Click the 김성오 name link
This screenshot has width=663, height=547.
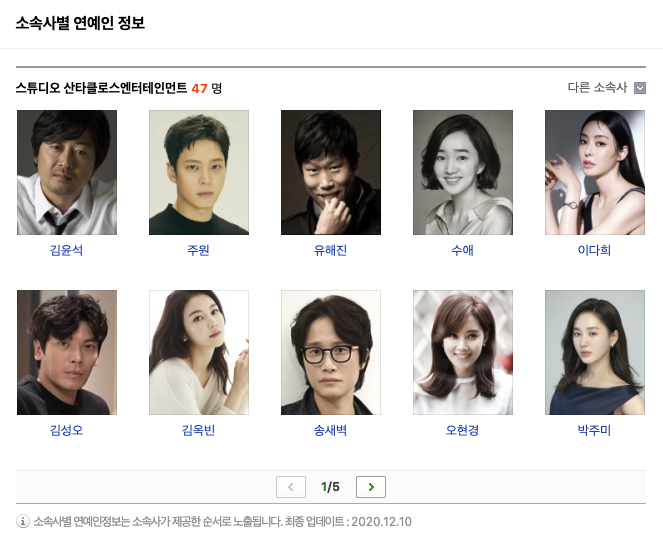[66, 430]
